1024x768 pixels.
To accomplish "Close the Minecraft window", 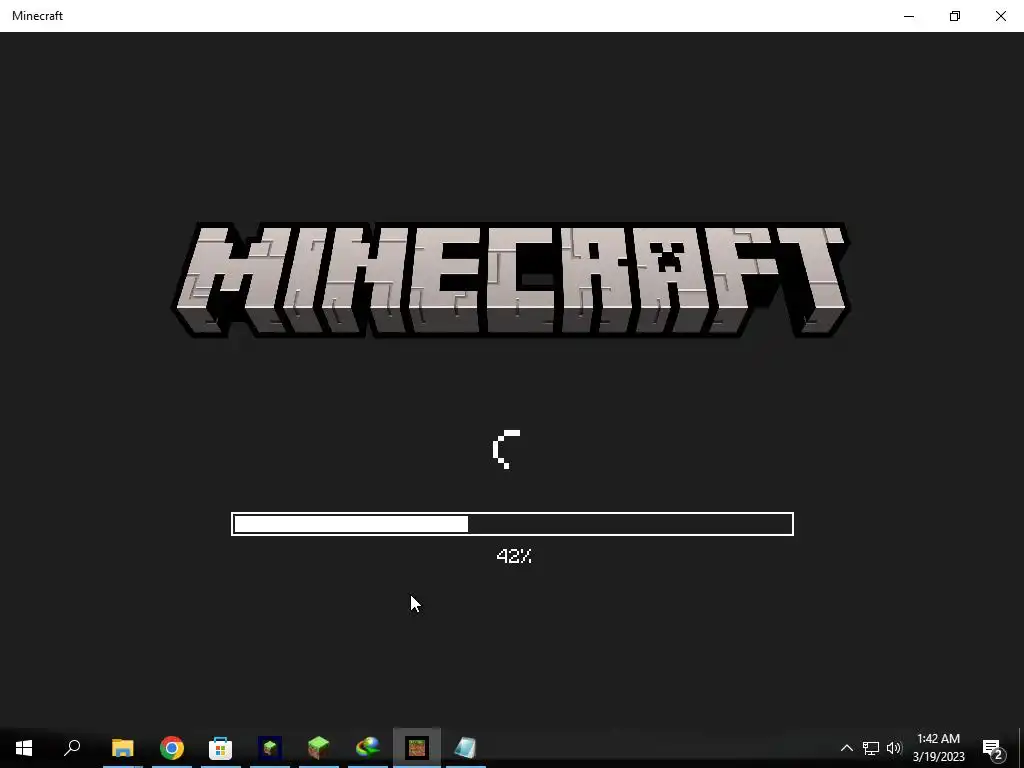I will [x=1000, y=16].
